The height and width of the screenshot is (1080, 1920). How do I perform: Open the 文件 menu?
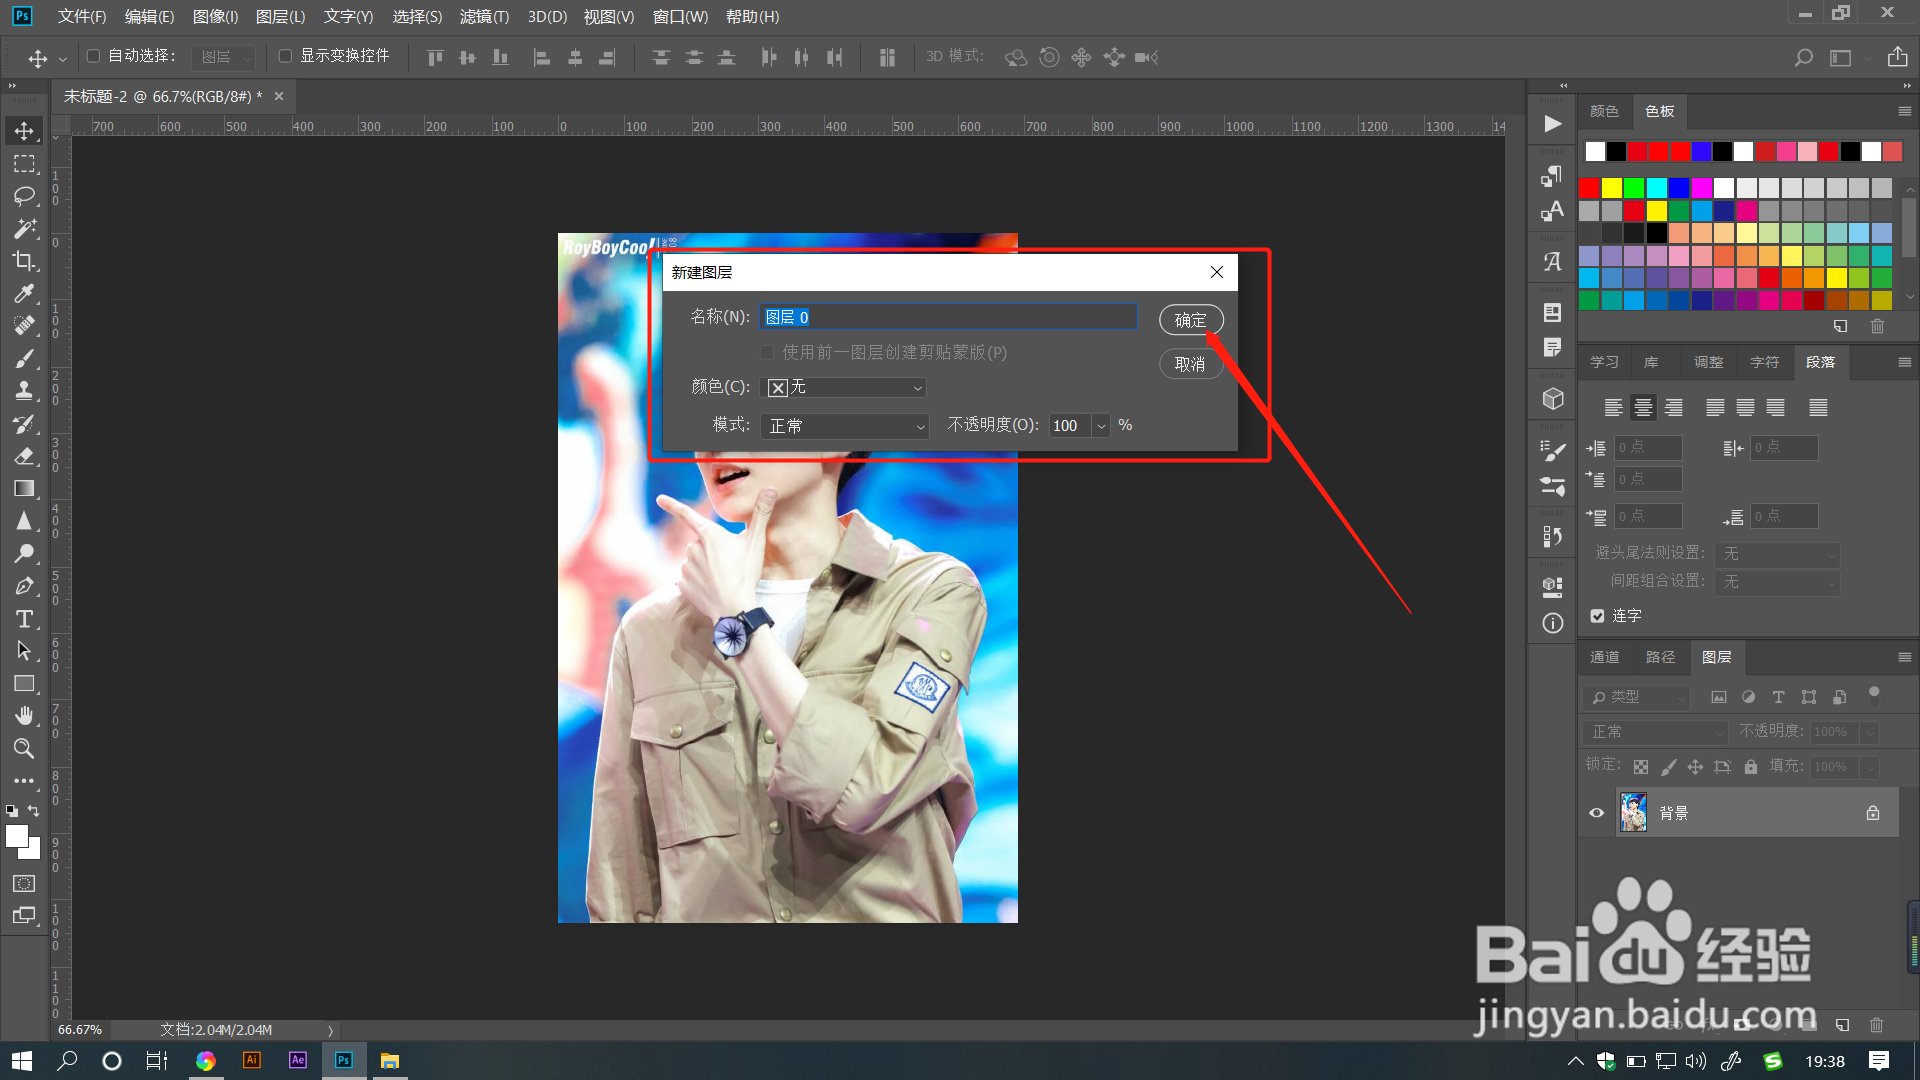tap(81, 17)
